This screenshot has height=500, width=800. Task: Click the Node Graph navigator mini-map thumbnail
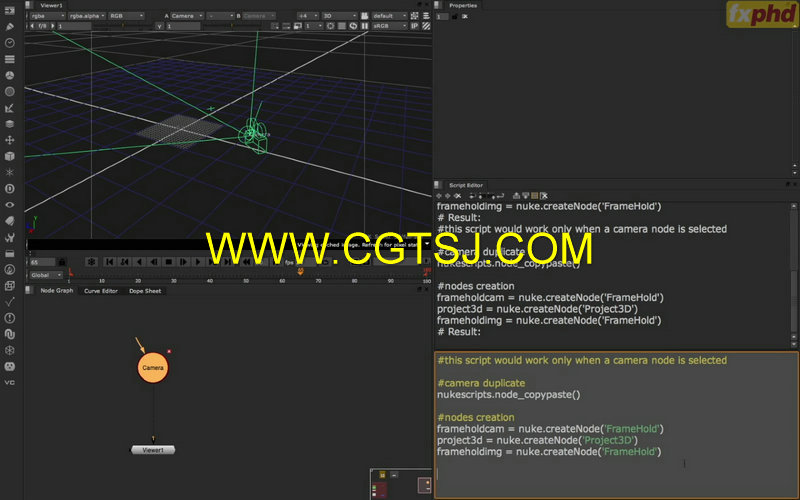point(401,483)
